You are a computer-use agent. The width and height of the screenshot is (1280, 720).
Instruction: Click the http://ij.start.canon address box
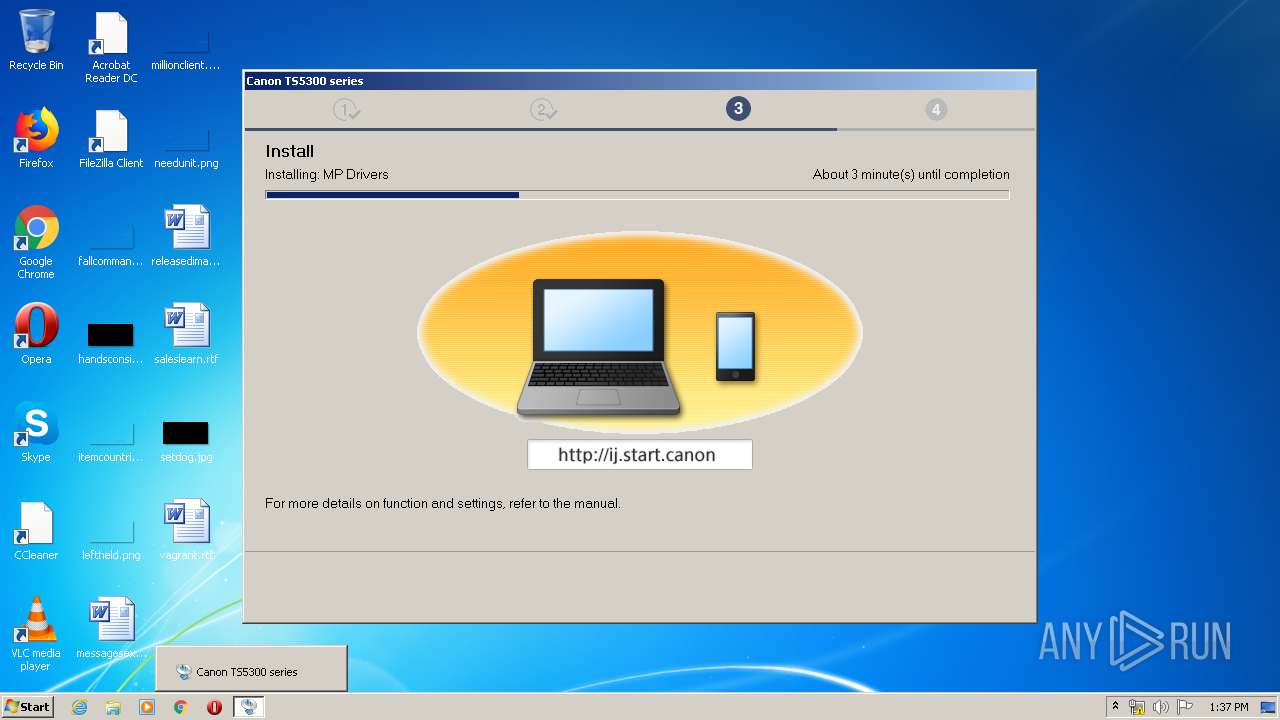(x=640, y=455)
